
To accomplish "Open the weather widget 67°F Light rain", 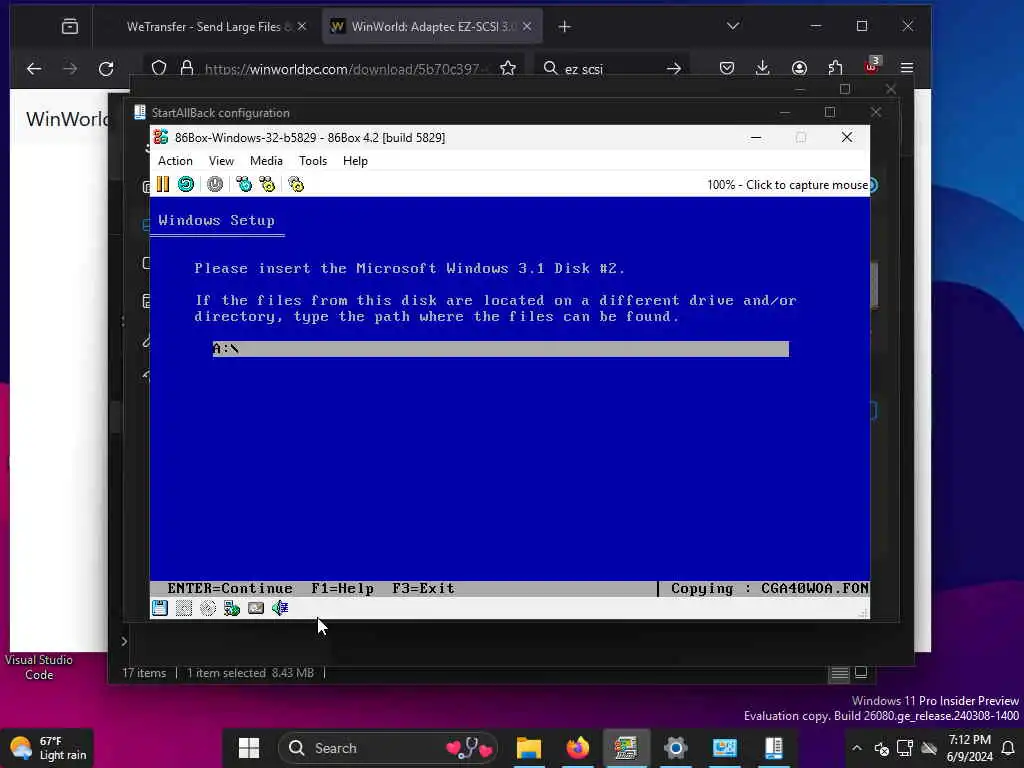I will tap(47, 748).
